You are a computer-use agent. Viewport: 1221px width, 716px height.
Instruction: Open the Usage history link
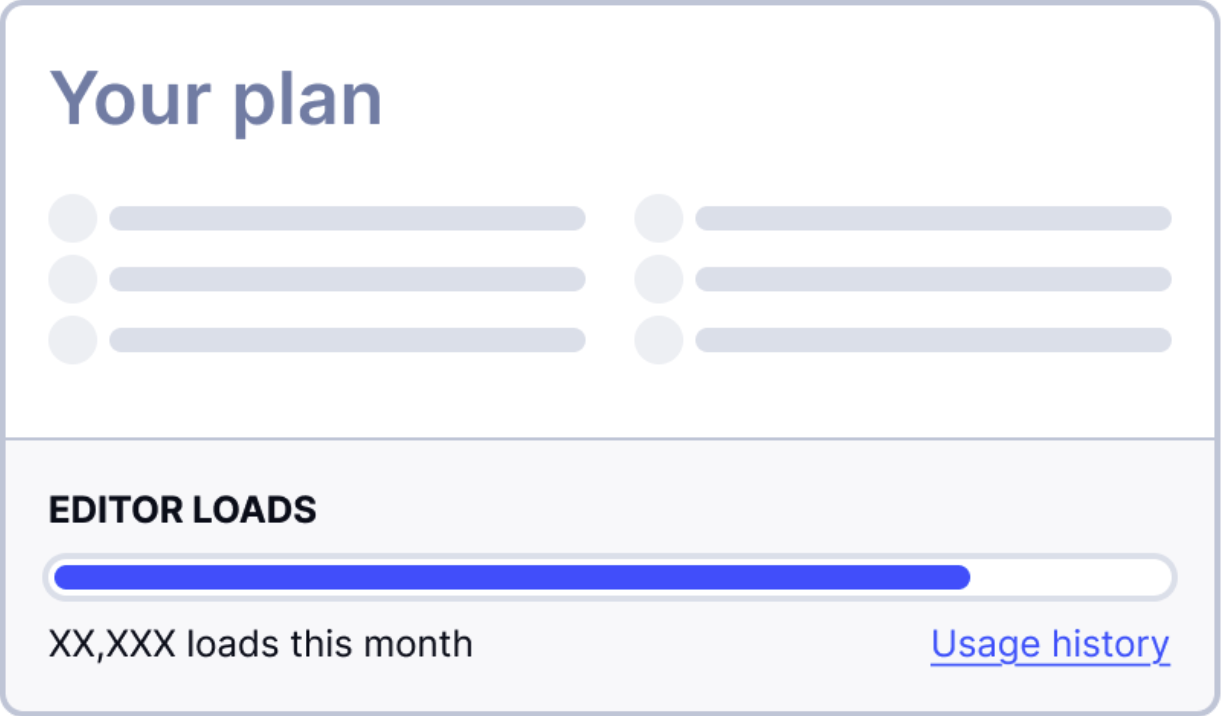[x=1049, y=644]
